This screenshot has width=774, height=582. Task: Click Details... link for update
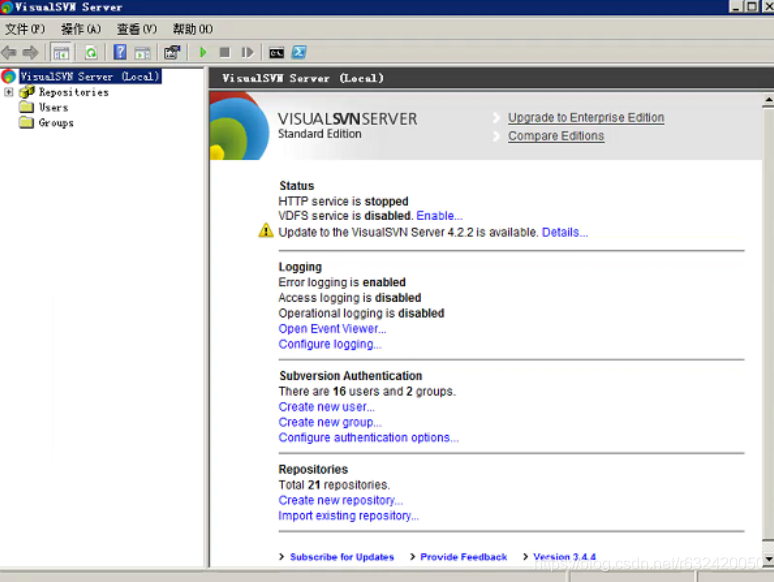[565, 232]
